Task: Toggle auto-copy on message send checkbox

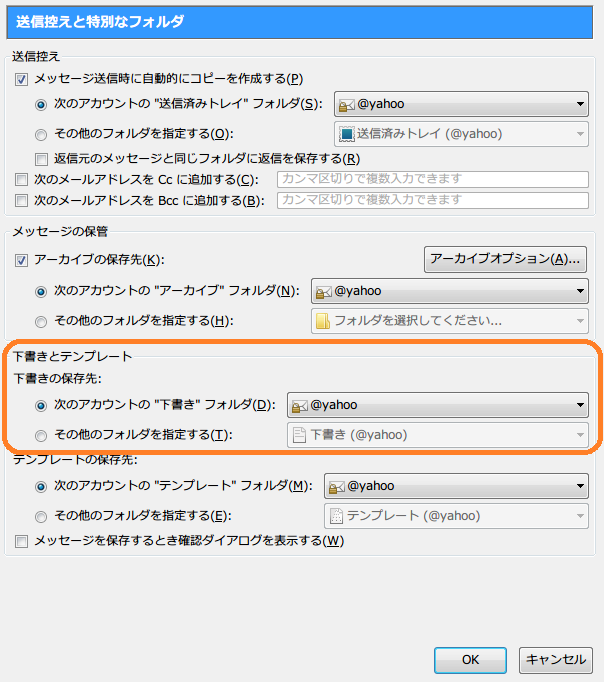Action: click(22, 79)
